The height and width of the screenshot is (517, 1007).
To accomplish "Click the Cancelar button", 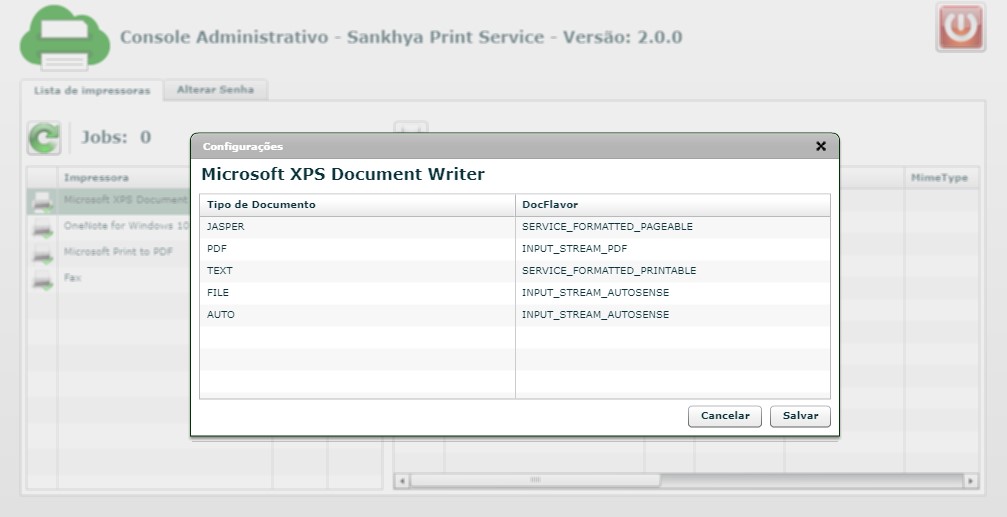I will point(724,416).
